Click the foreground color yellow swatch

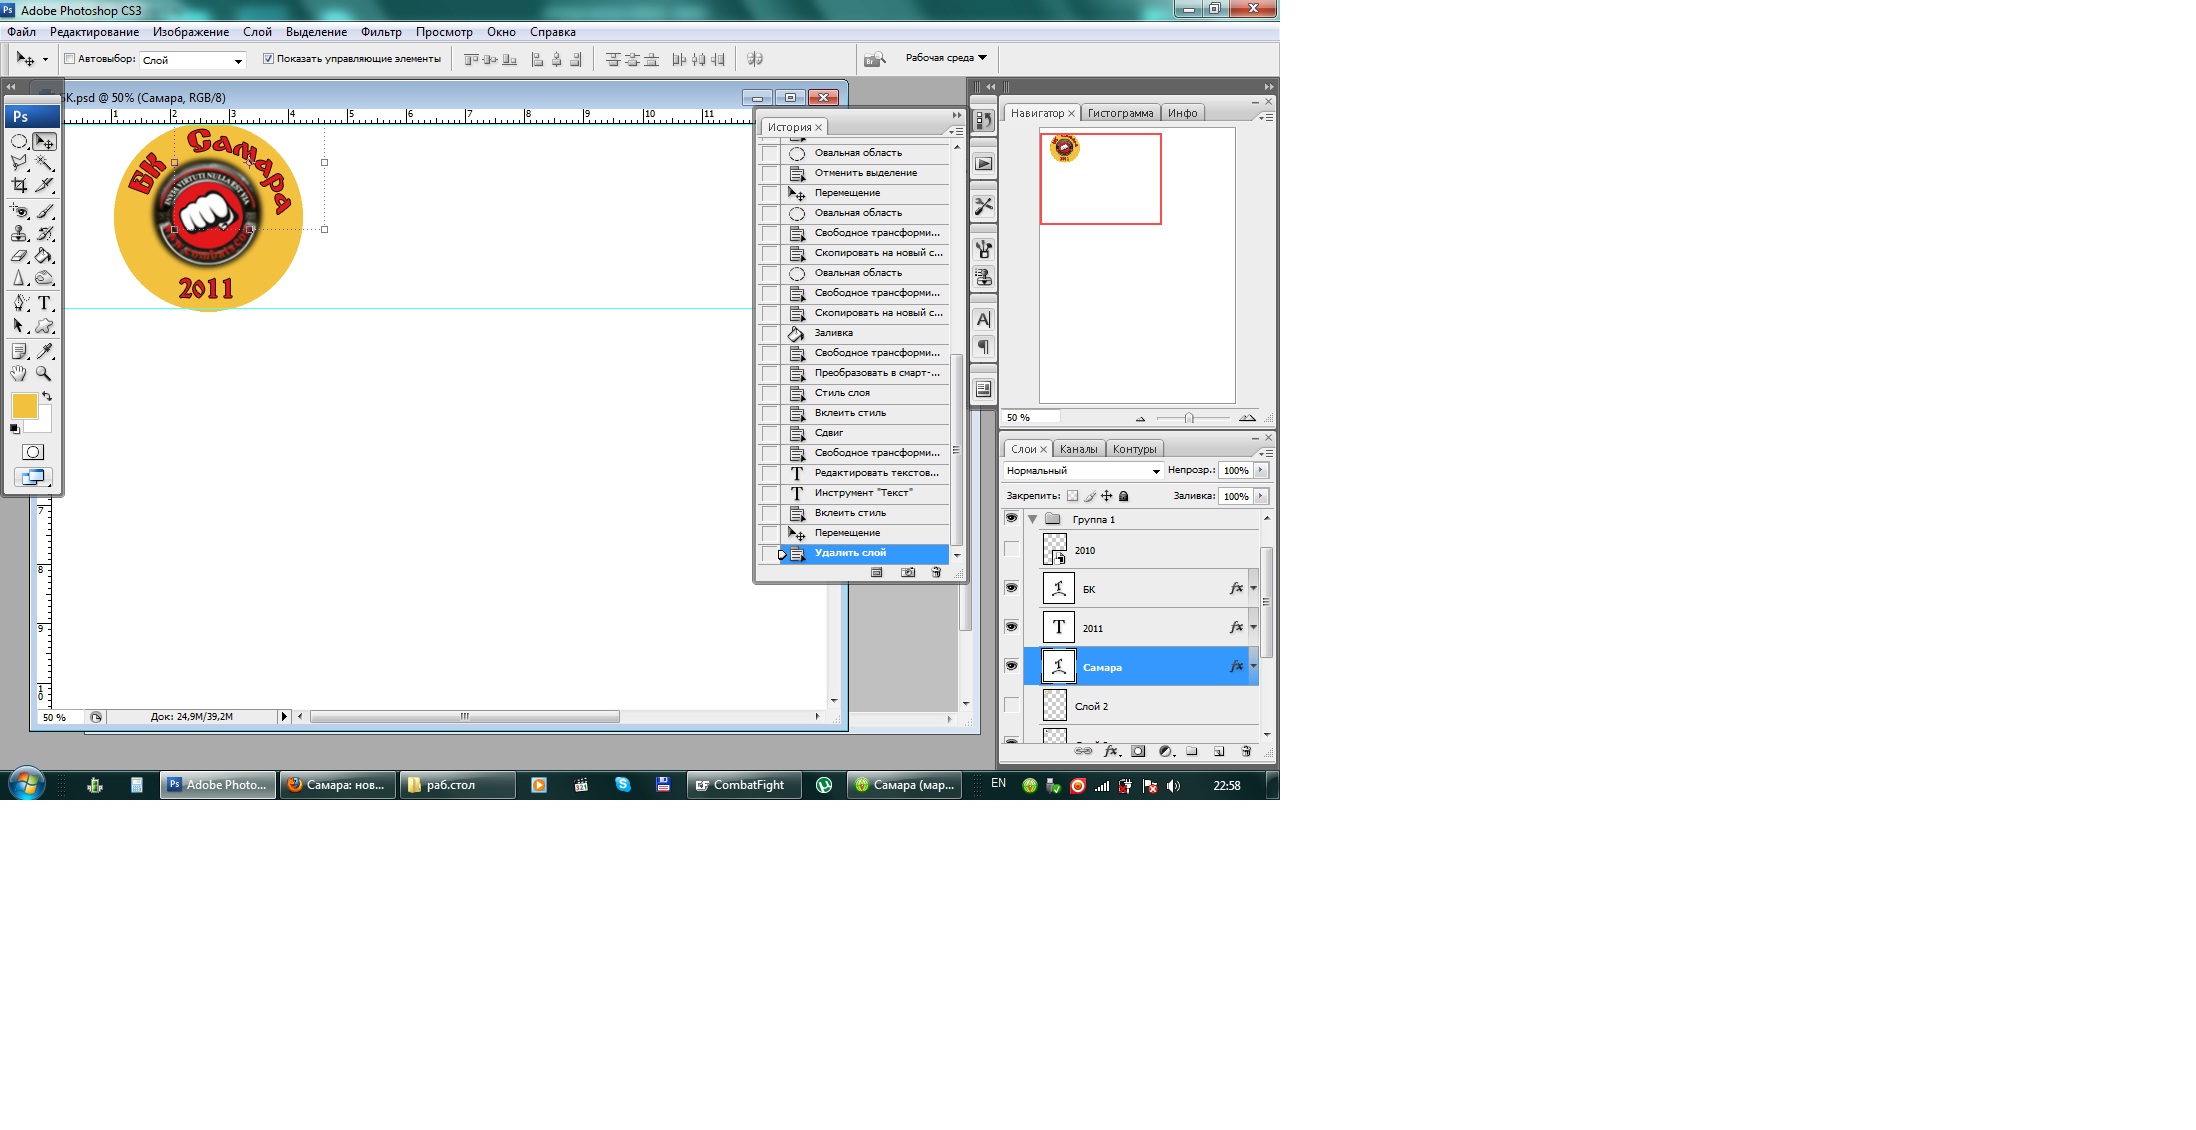pyautogui.click(x=24, y=405)
